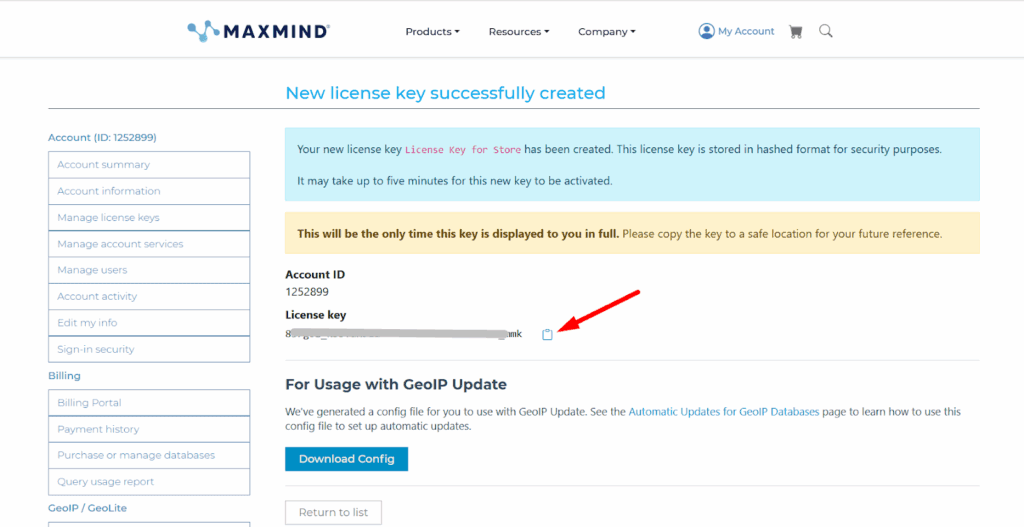Click 'For Usage with GeoIP Update' heading
This screenshot has height=527, width=1024.
(396, 385)
